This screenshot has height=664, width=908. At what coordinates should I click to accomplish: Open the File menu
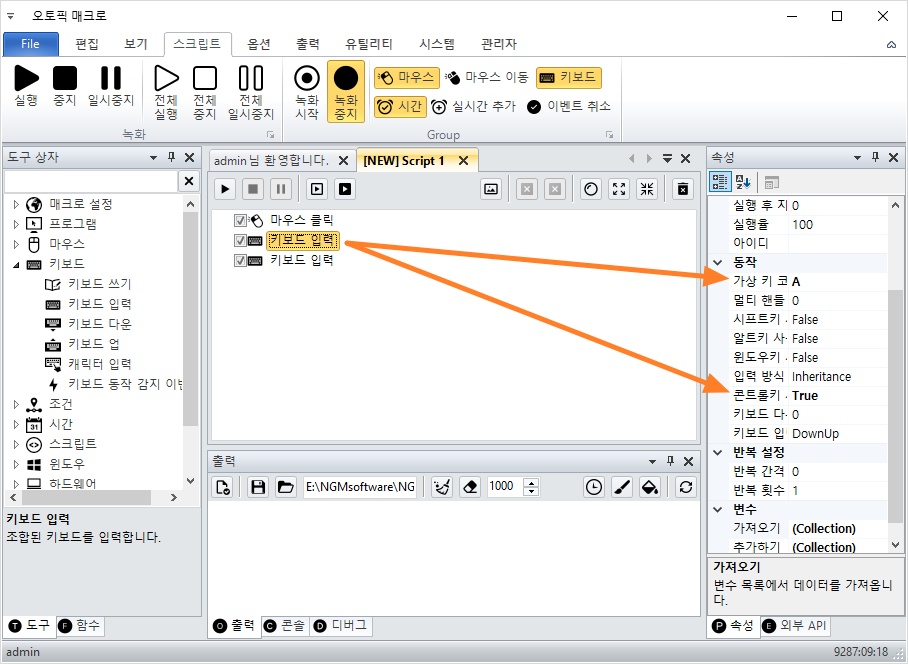(x=31, y=44)
